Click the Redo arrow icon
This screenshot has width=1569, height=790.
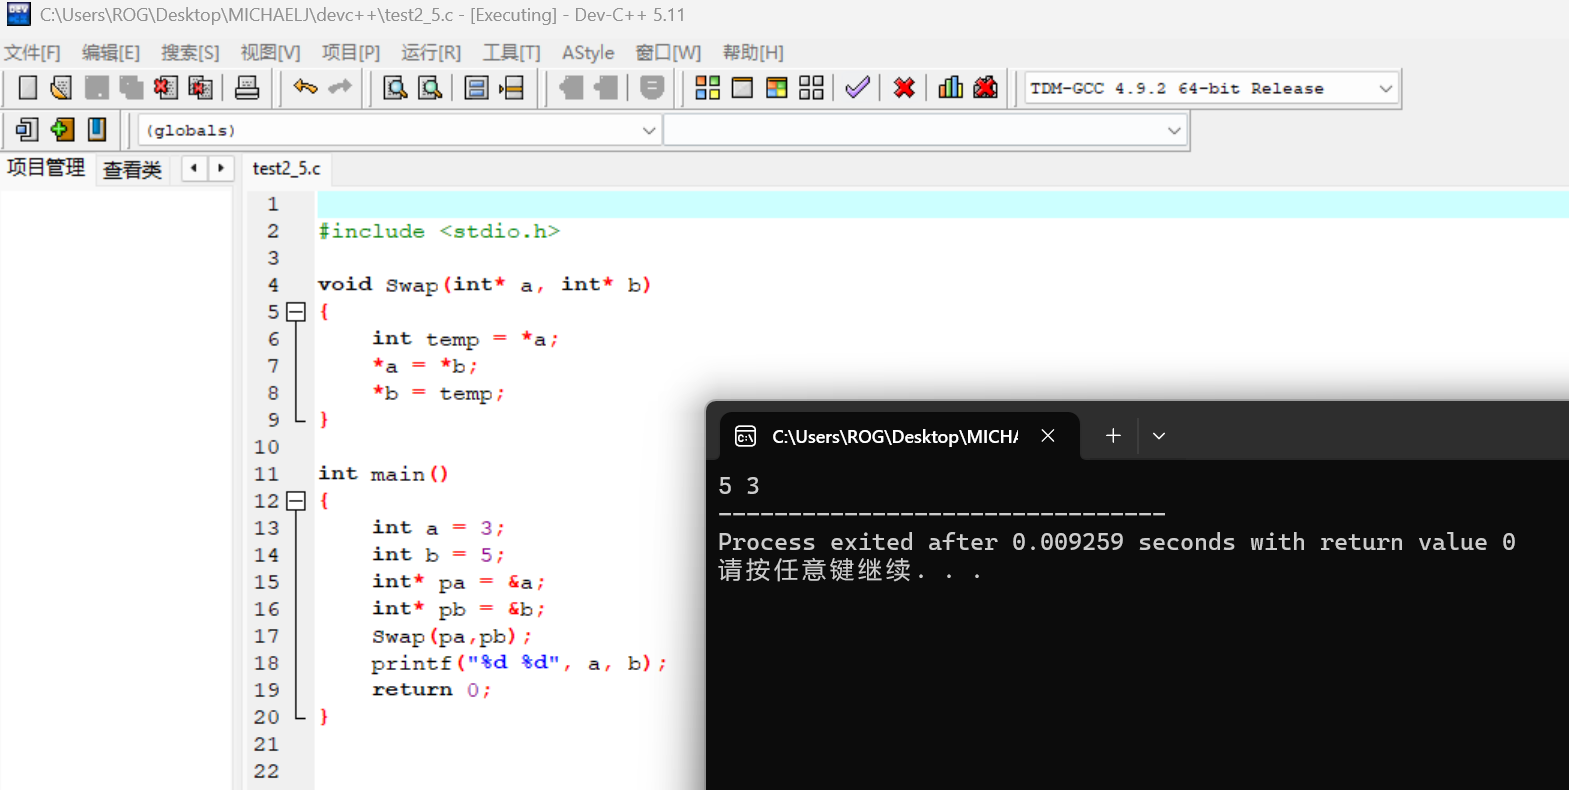pos(340,88)
